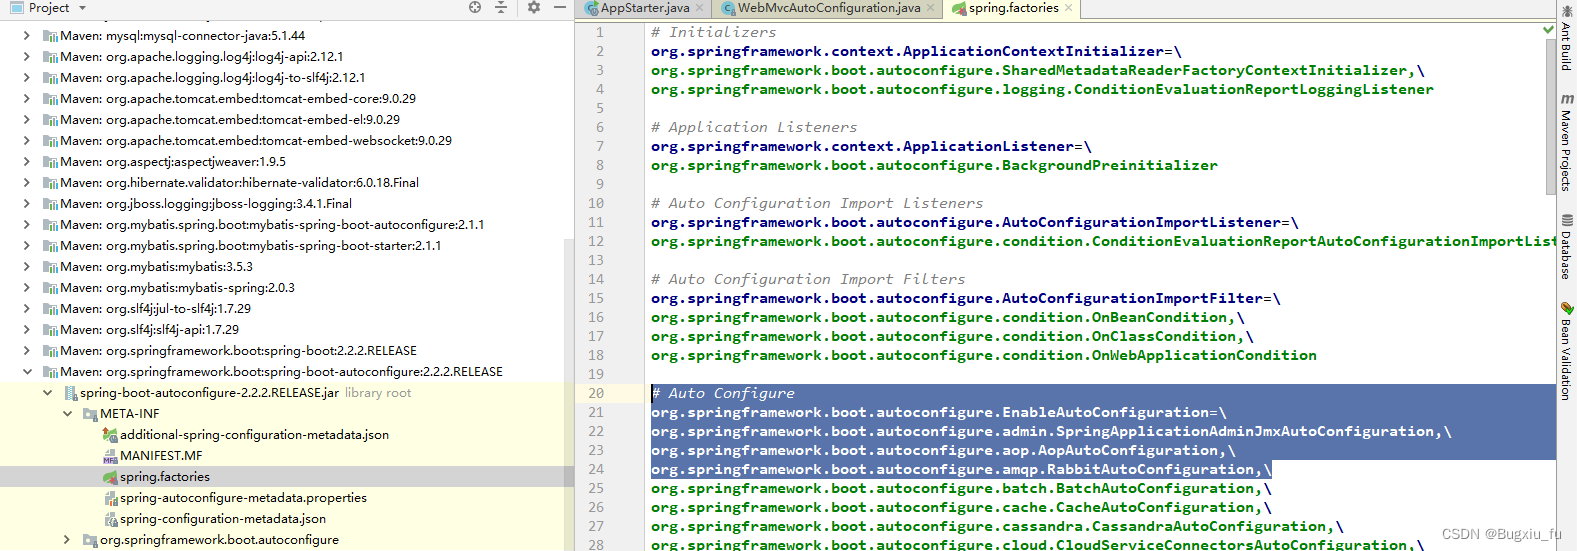Click library icon of tomcat-embed-el:9.0.29
The height and width of the screenshot is (551, 1577).
(x=50, y=119)
